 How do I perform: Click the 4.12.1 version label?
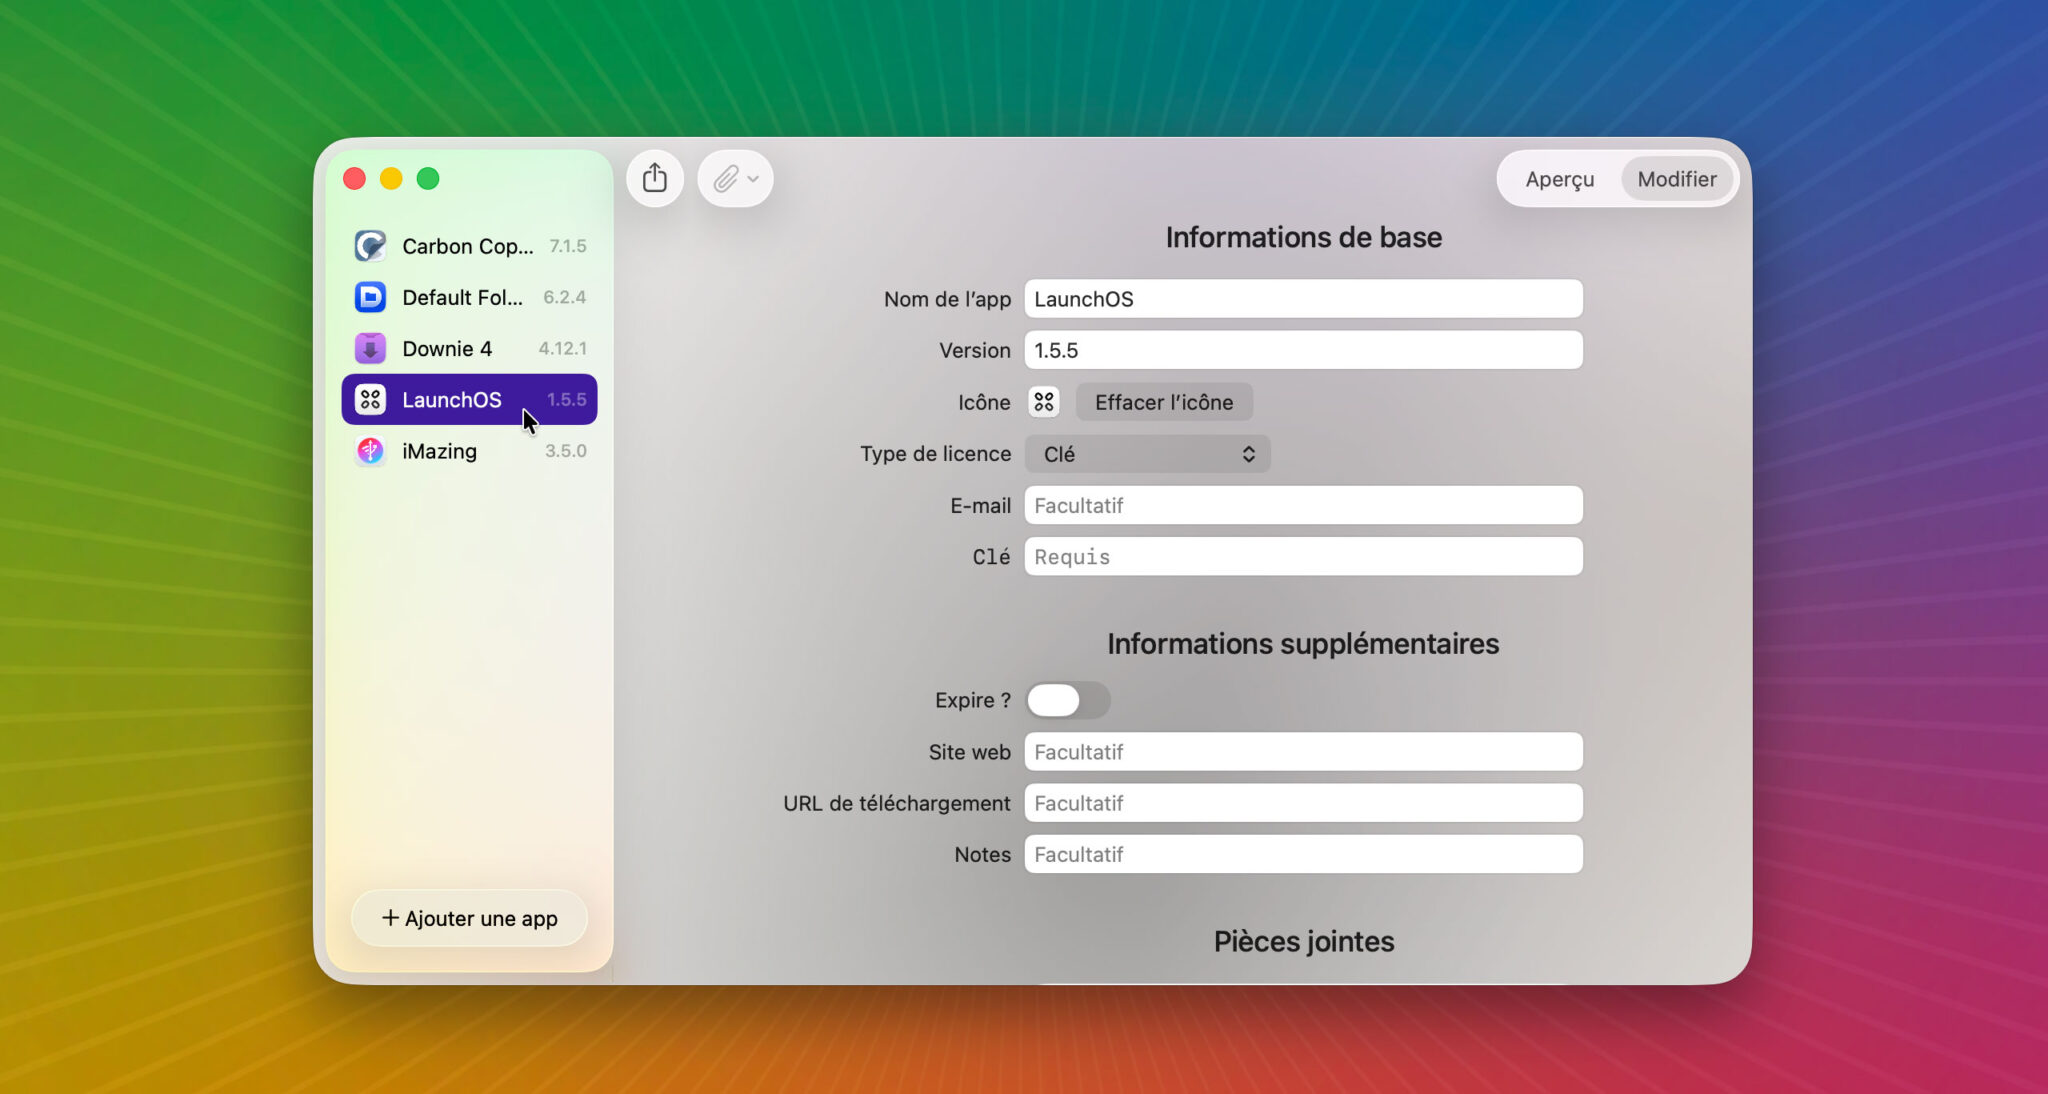[562, 348]
